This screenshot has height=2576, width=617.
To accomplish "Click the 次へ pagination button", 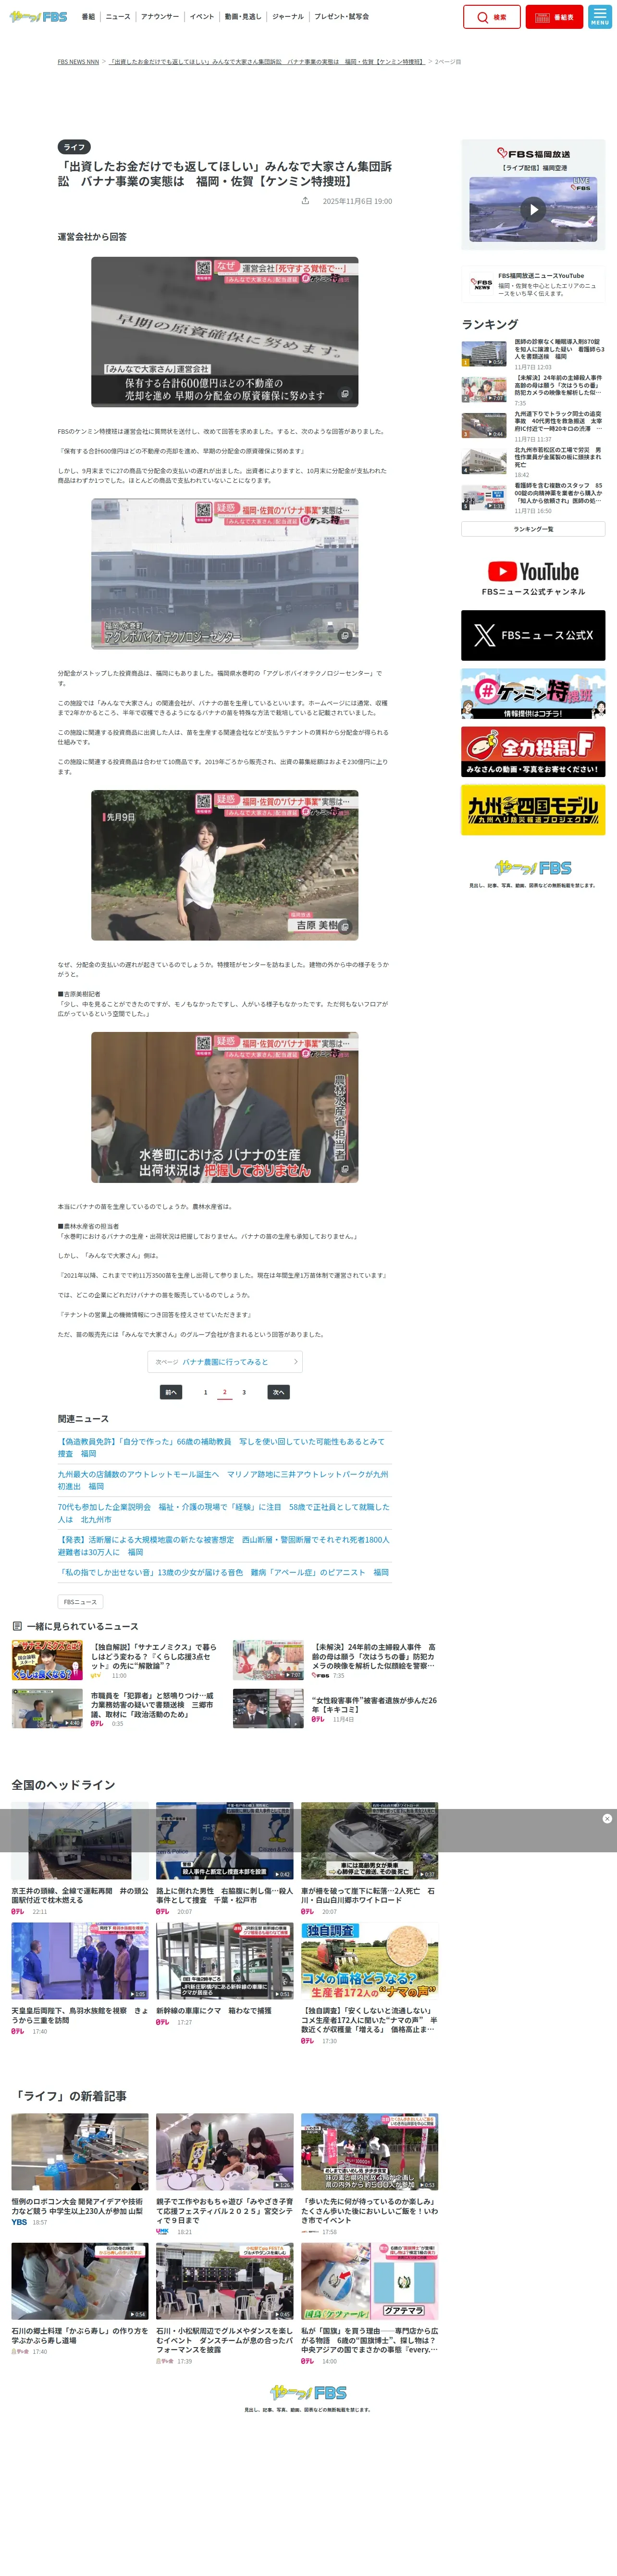I will [278, 1392].
